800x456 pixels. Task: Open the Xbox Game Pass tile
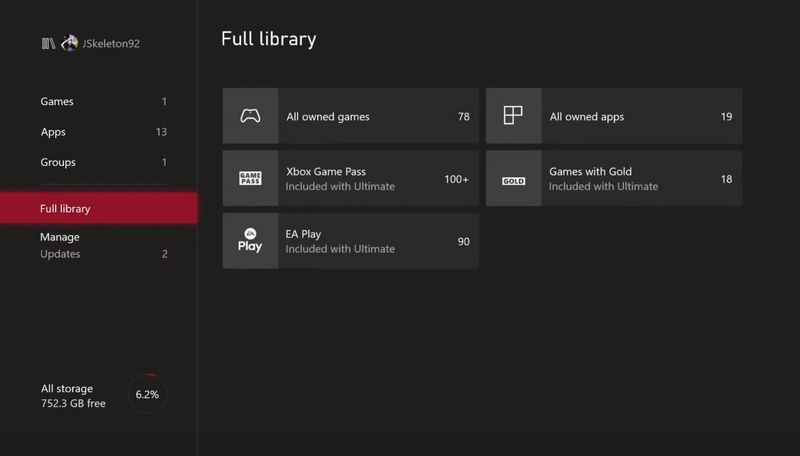[x=351, y=178]
